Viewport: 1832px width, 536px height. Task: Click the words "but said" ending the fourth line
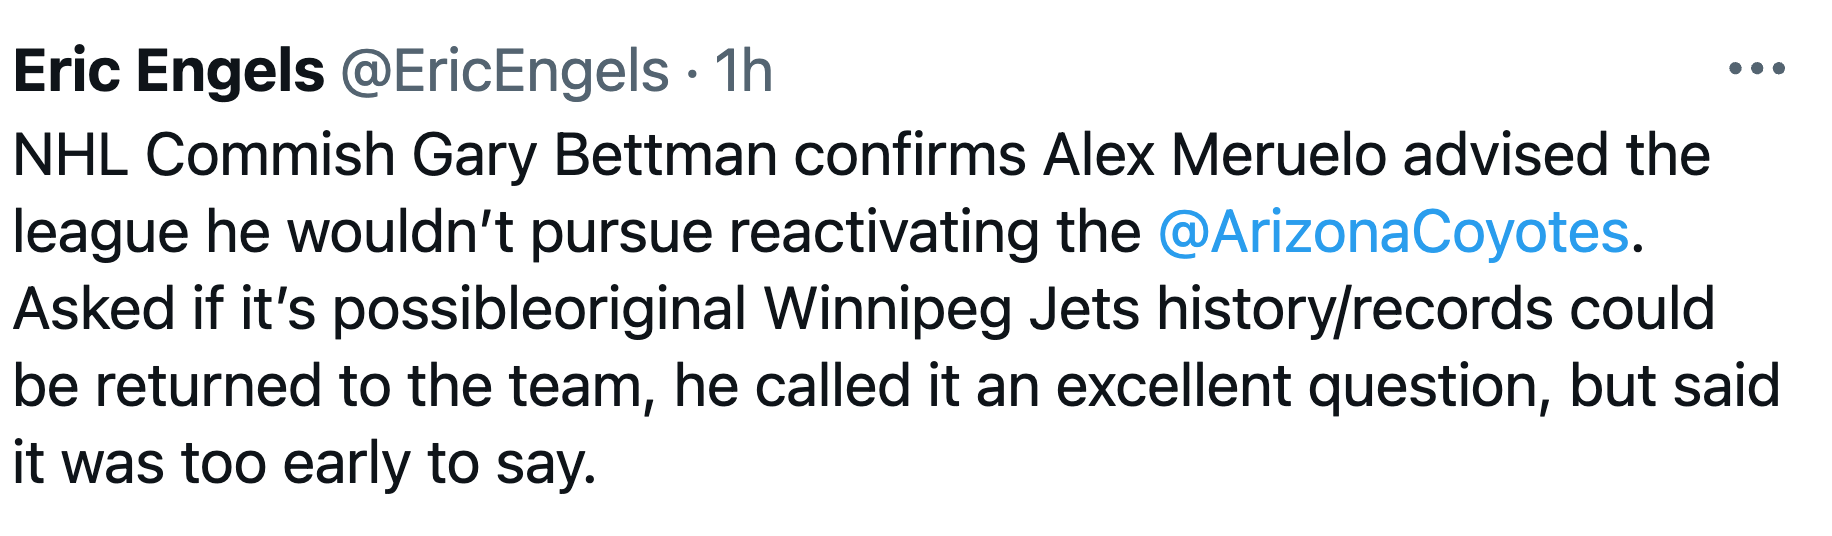point(1675,386)
